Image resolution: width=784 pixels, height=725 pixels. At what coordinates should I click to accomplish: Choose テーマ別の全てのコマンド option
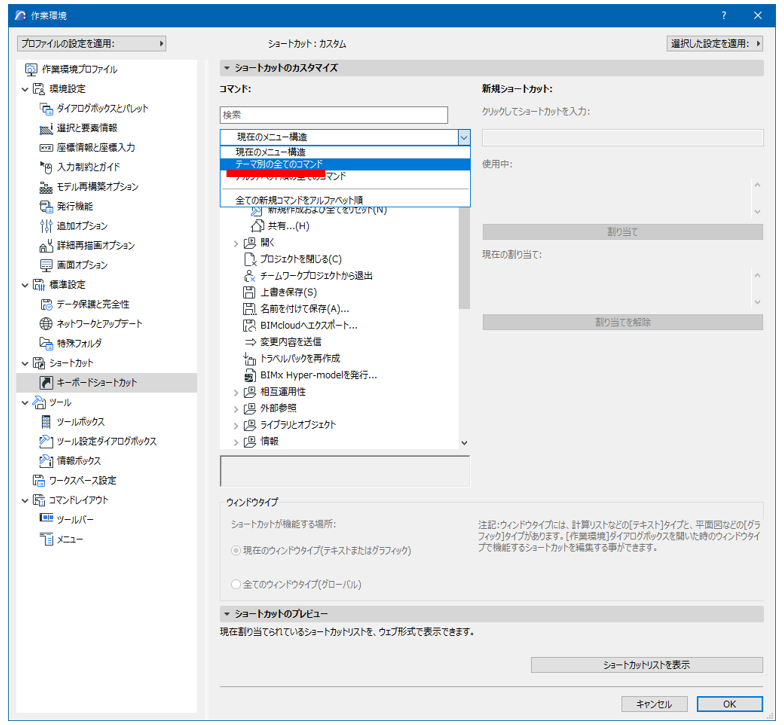(x=345, y=164)
